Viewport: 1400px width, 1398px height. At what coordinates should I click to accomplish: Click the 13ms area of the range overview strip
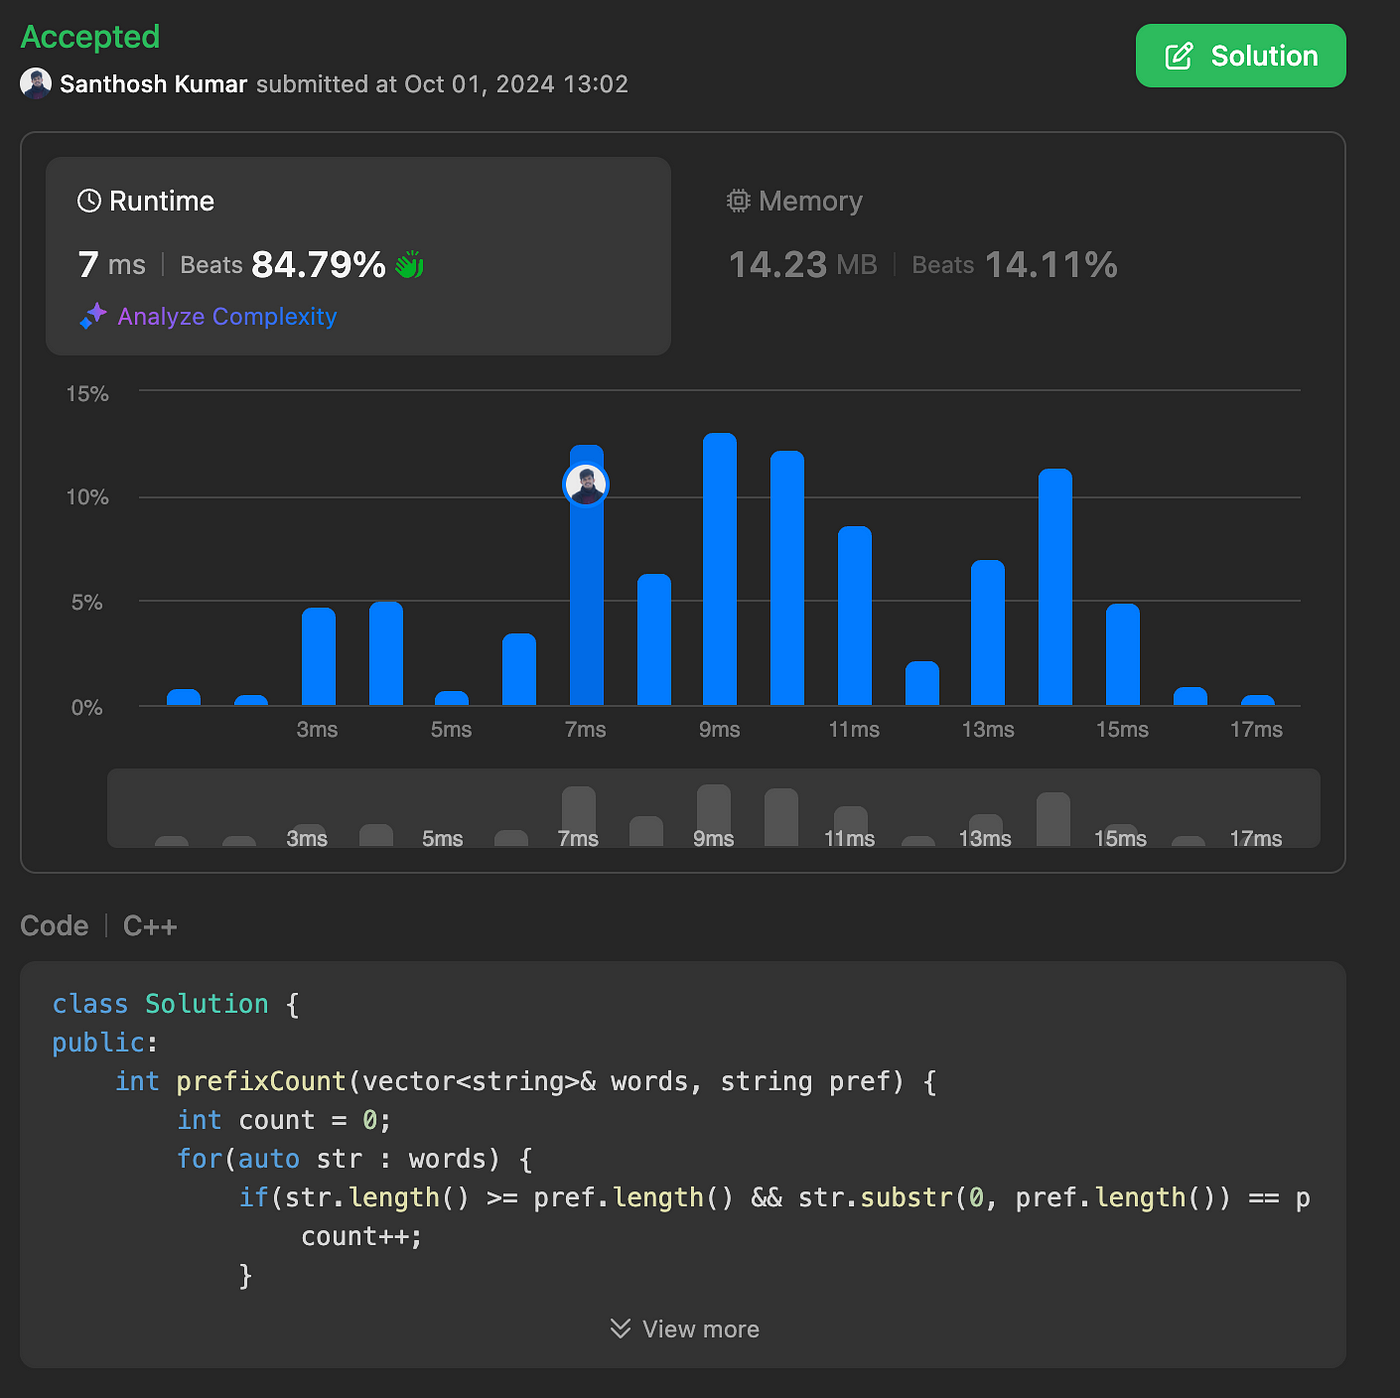coord(986,830)
